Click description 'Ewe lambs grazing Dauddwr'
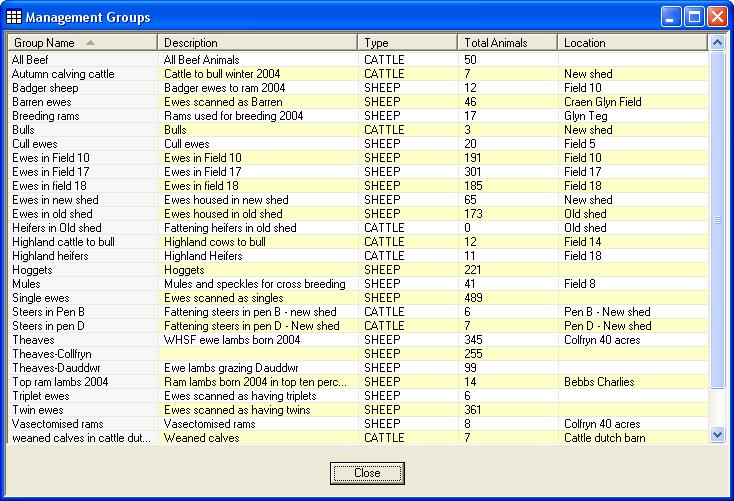734x501 pixels. [231, 368]
